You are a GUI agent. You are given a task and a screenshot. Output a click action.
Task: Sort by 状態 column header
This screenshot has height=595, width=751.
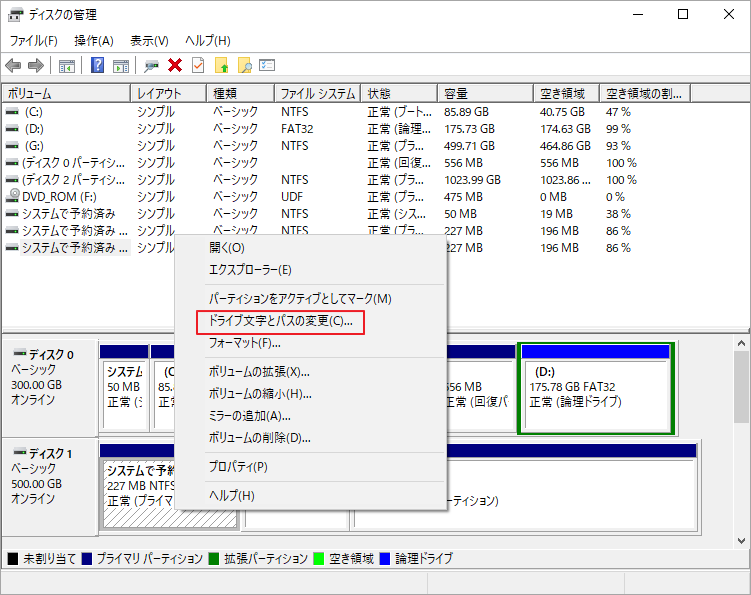[399, 93]
